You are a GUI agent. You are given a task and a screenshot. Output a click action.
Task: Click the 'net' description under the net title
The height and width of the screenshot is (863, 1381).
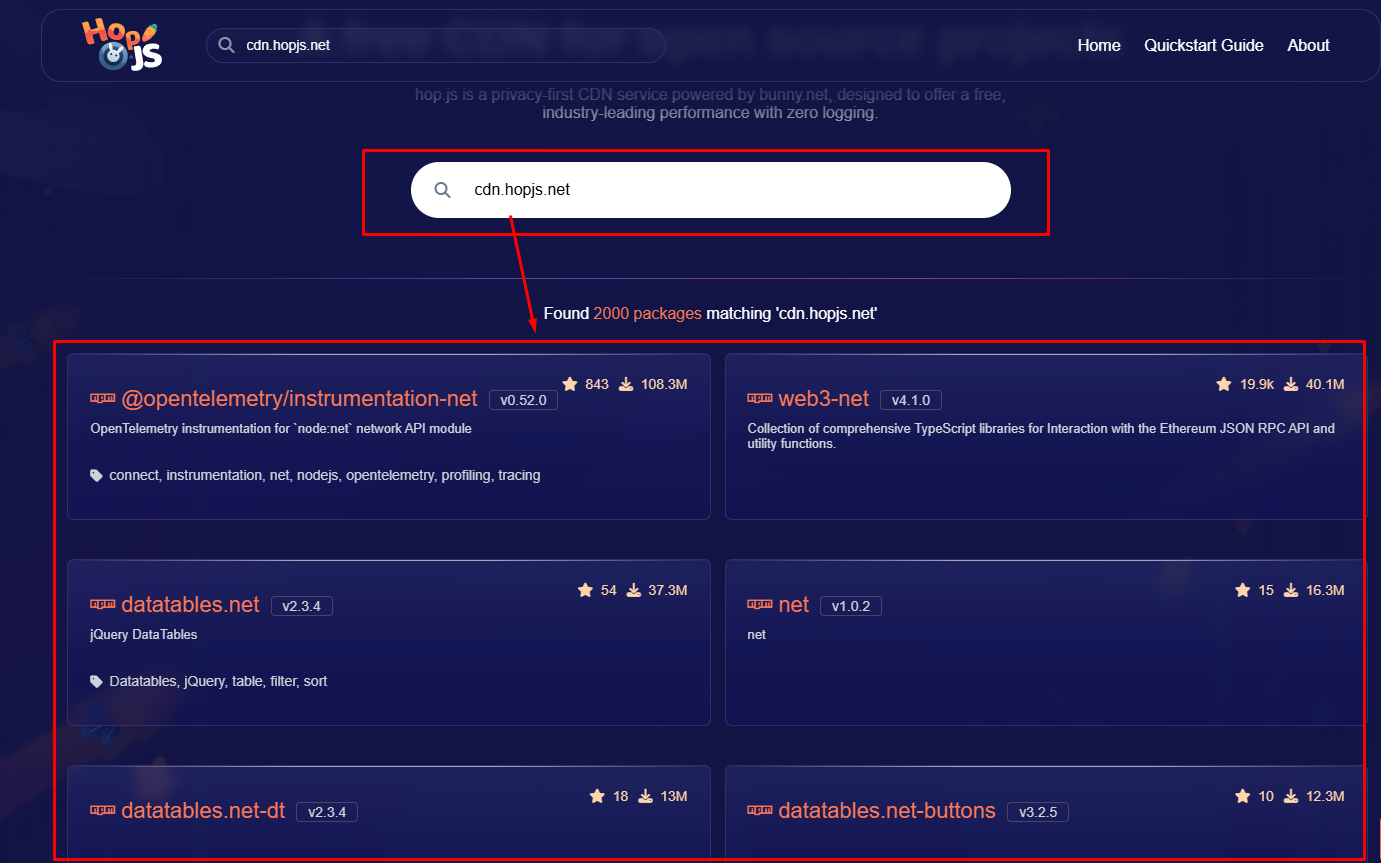(757, 635)
